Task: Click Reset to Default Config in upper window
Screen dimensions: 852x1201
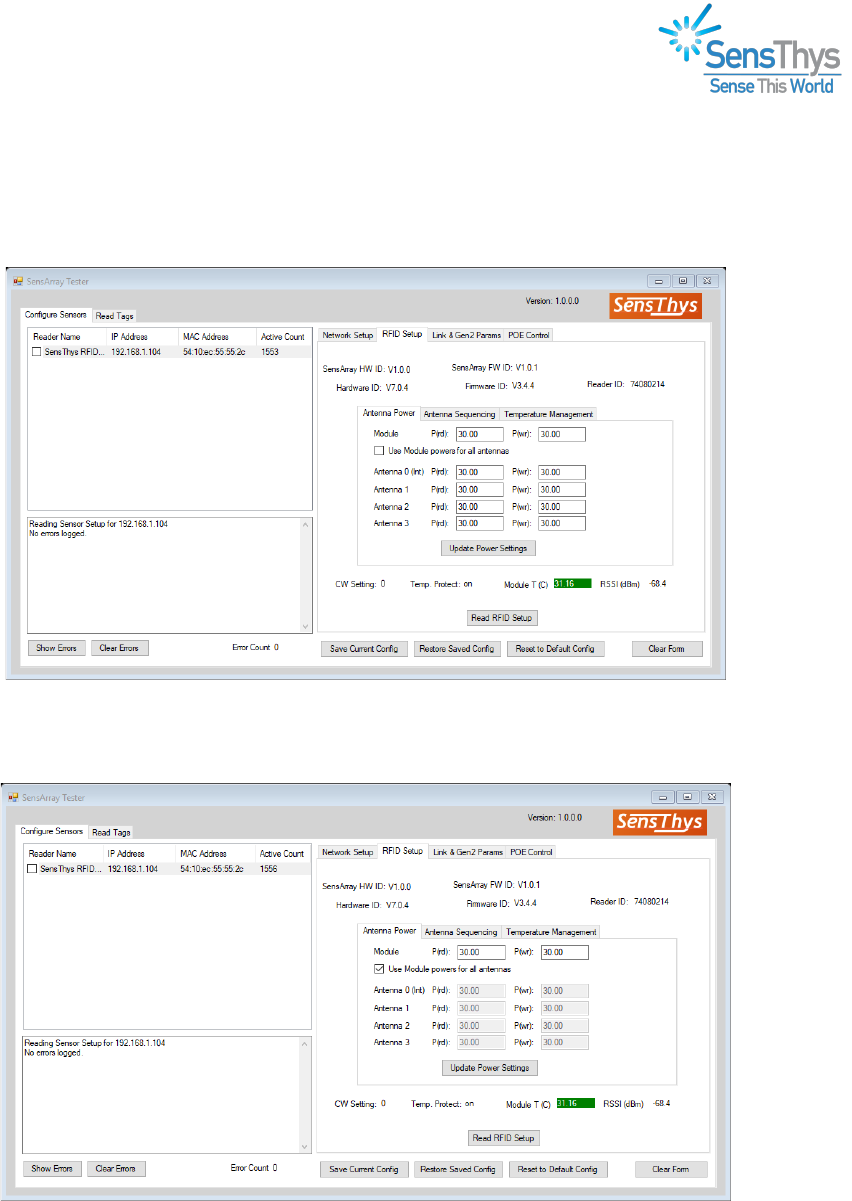Action: click(555, 649)
